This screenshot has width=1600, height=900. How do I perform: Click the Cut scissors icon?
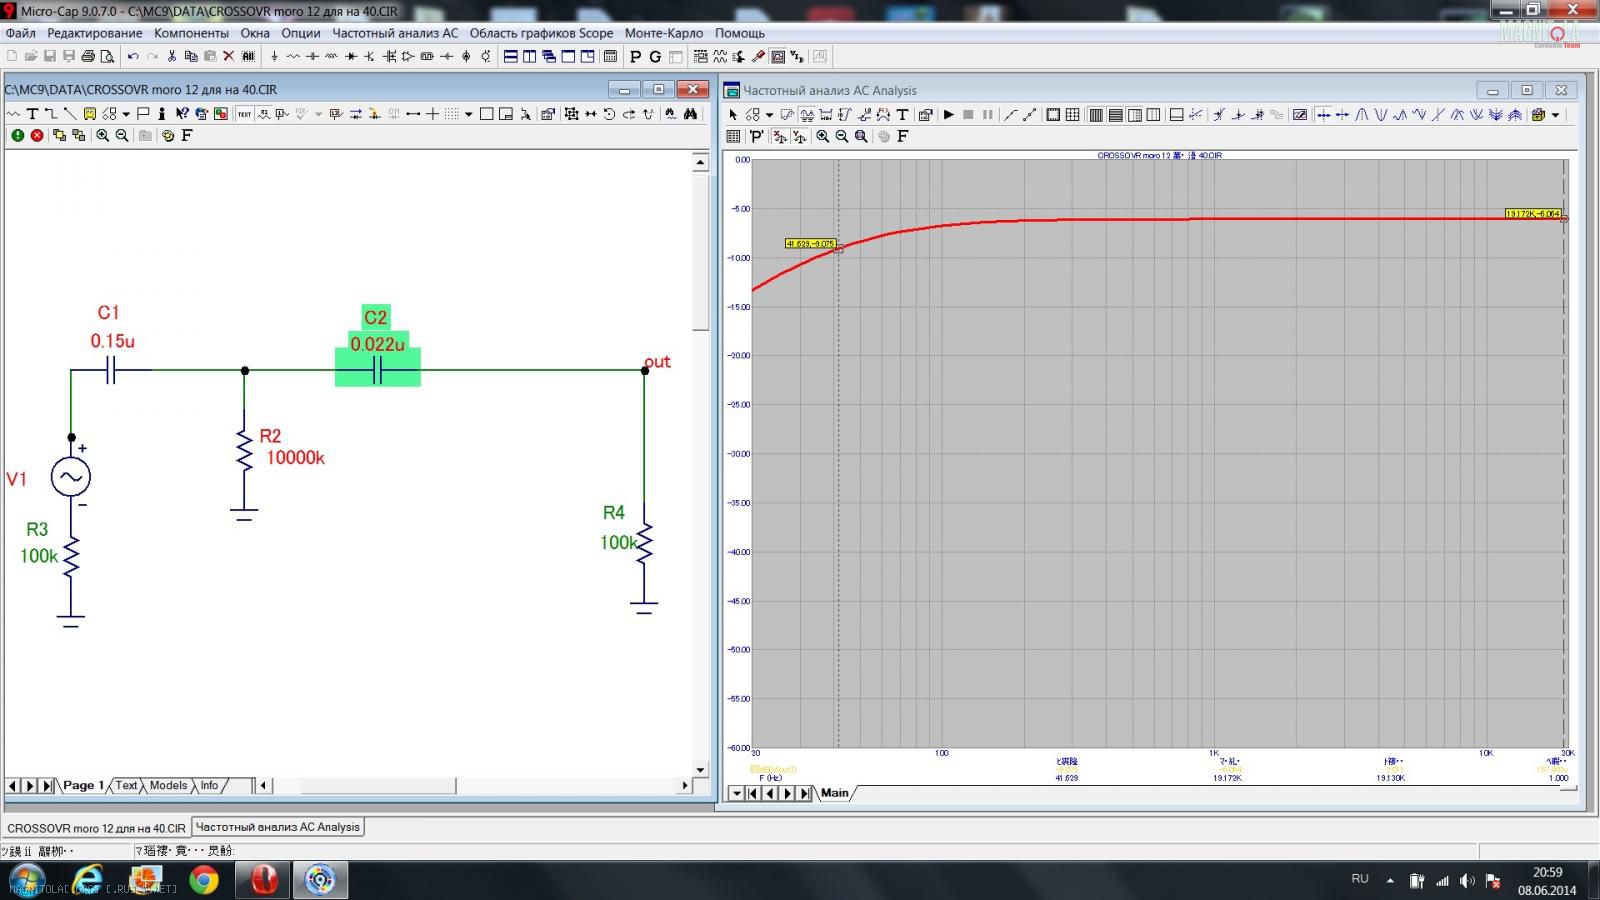point(171,56)
